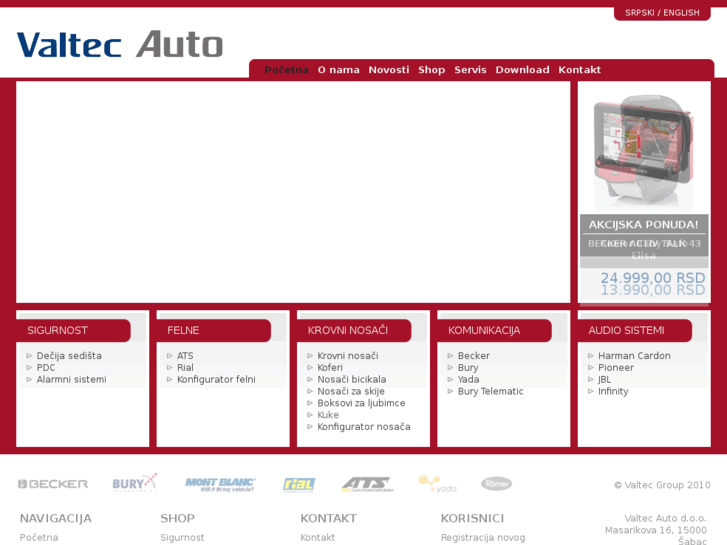Open the AUDIO SISTEMI category header
Screen dimensions: 727x545
click(635, 330)
